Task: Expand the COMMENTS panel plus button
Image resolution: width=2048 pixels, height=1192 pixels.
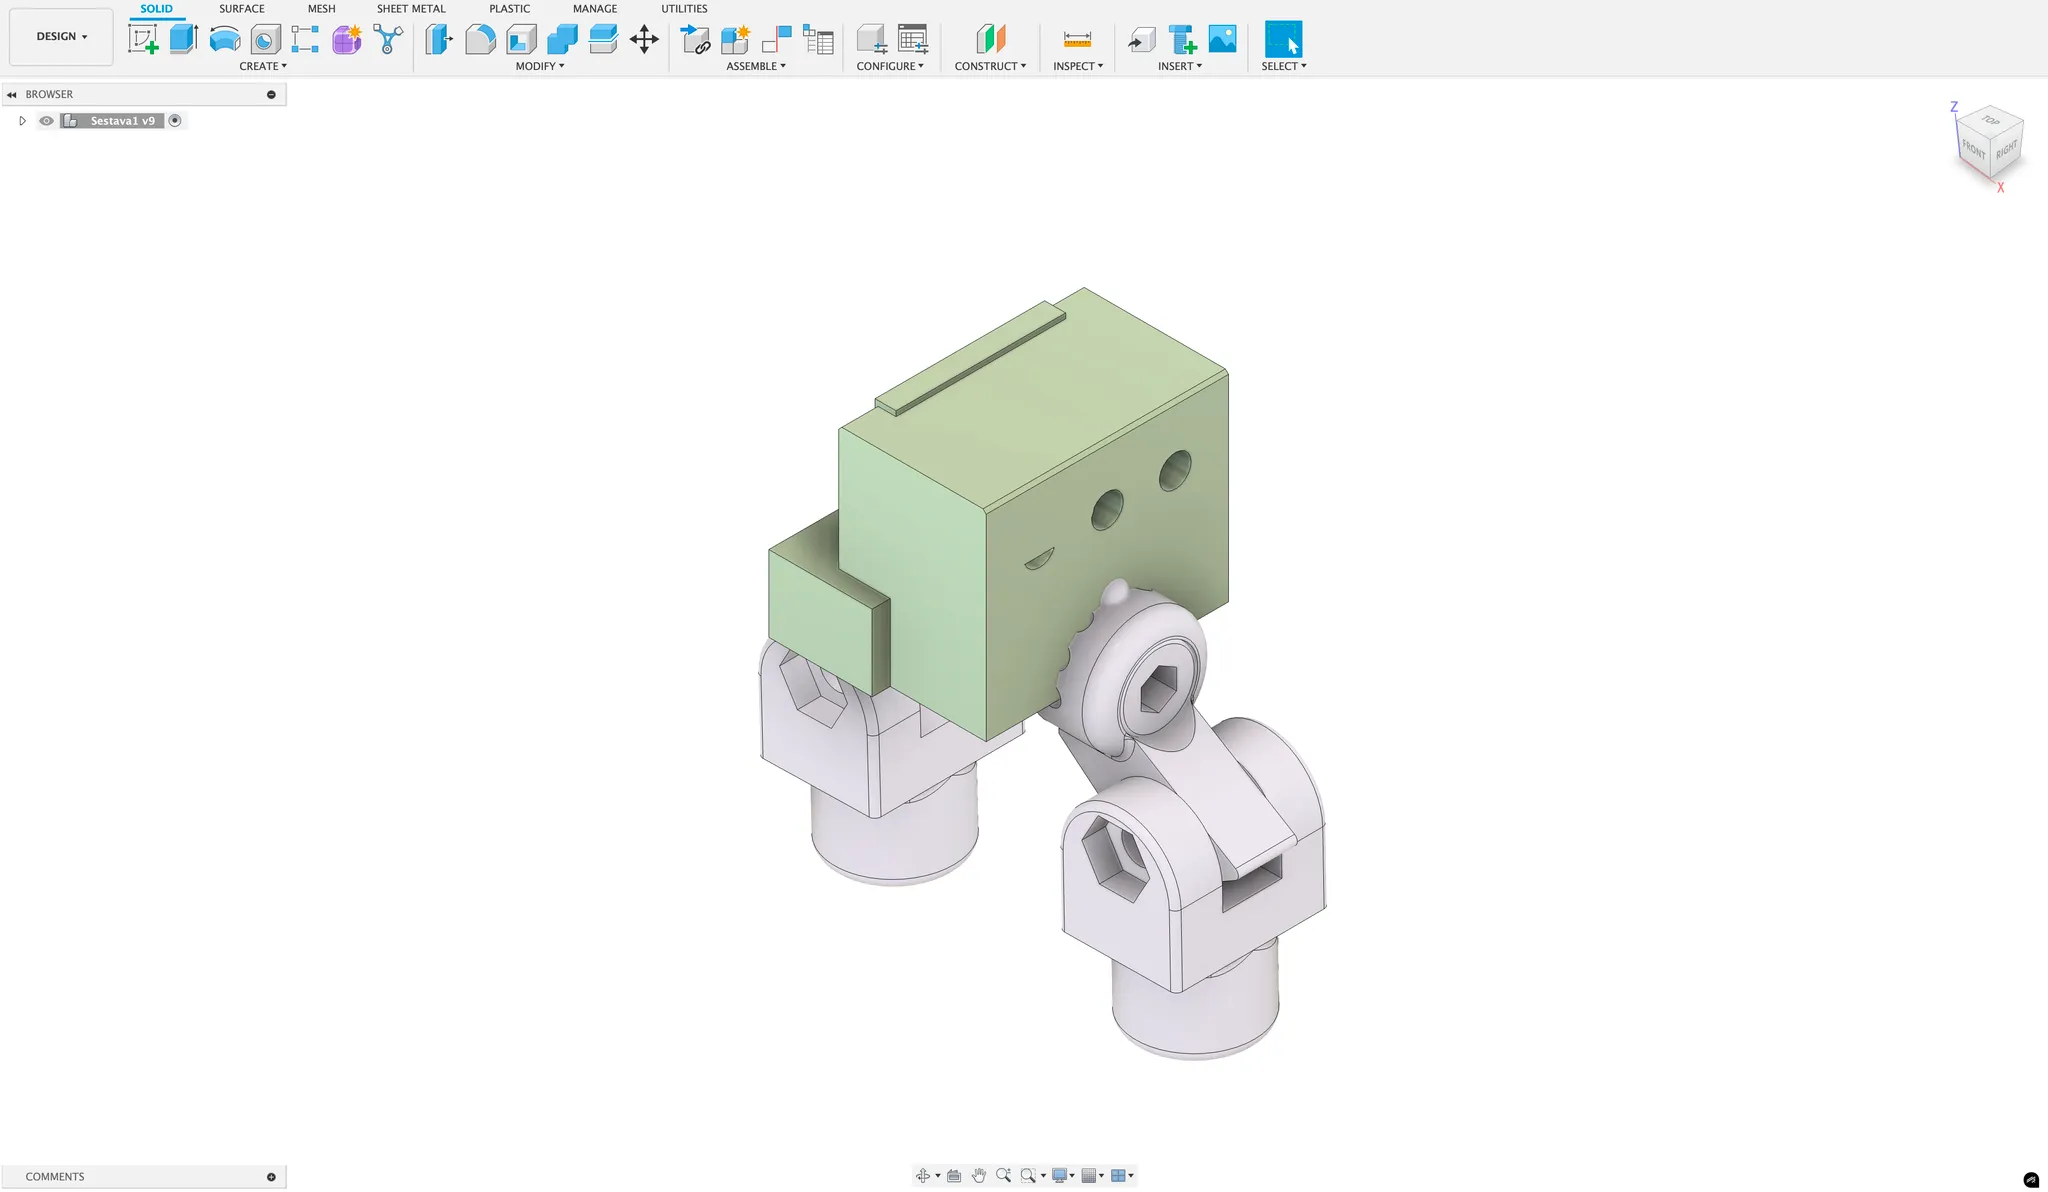Action: tap(271, 1177)
